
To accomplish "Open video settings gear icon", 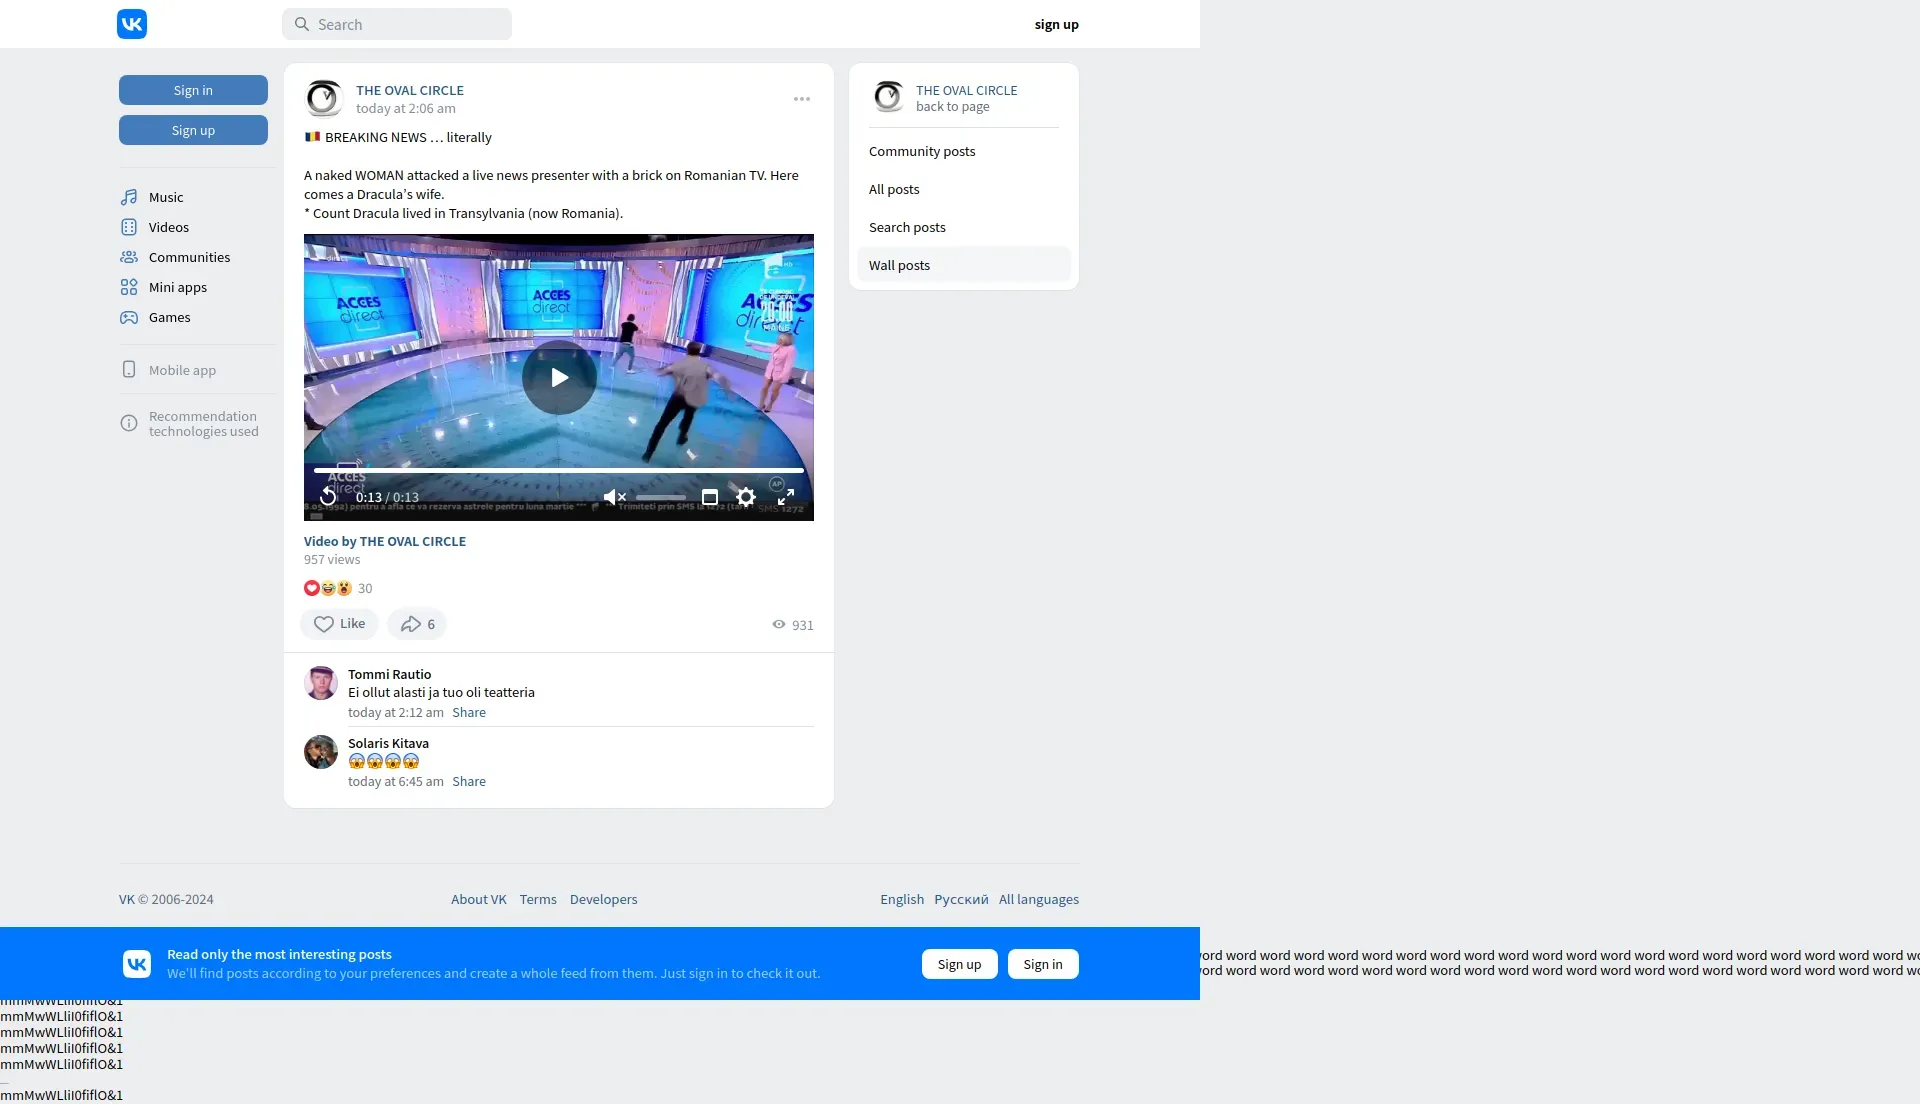I will click(746, 497).
